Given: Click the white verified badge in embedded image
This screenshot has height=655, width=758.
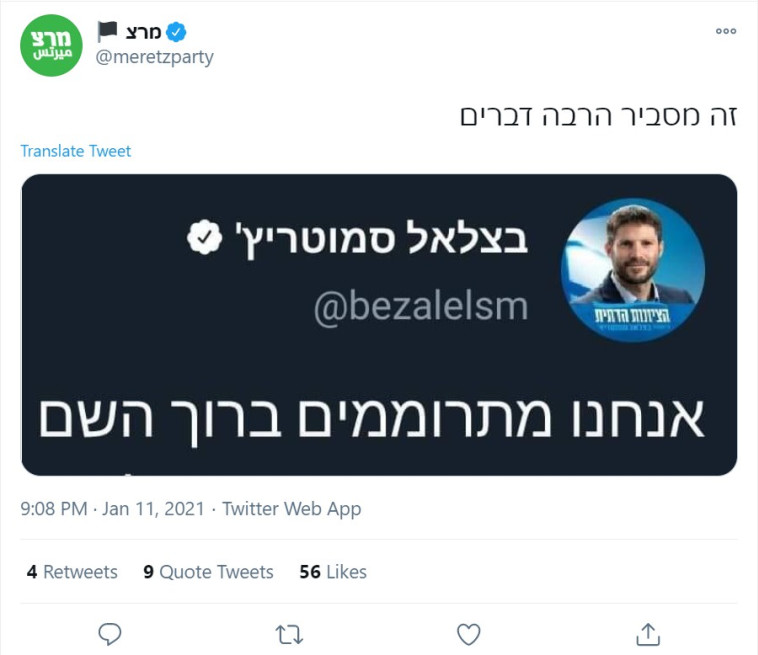Looking at the screenshot, I should click(x=205, y=241).
